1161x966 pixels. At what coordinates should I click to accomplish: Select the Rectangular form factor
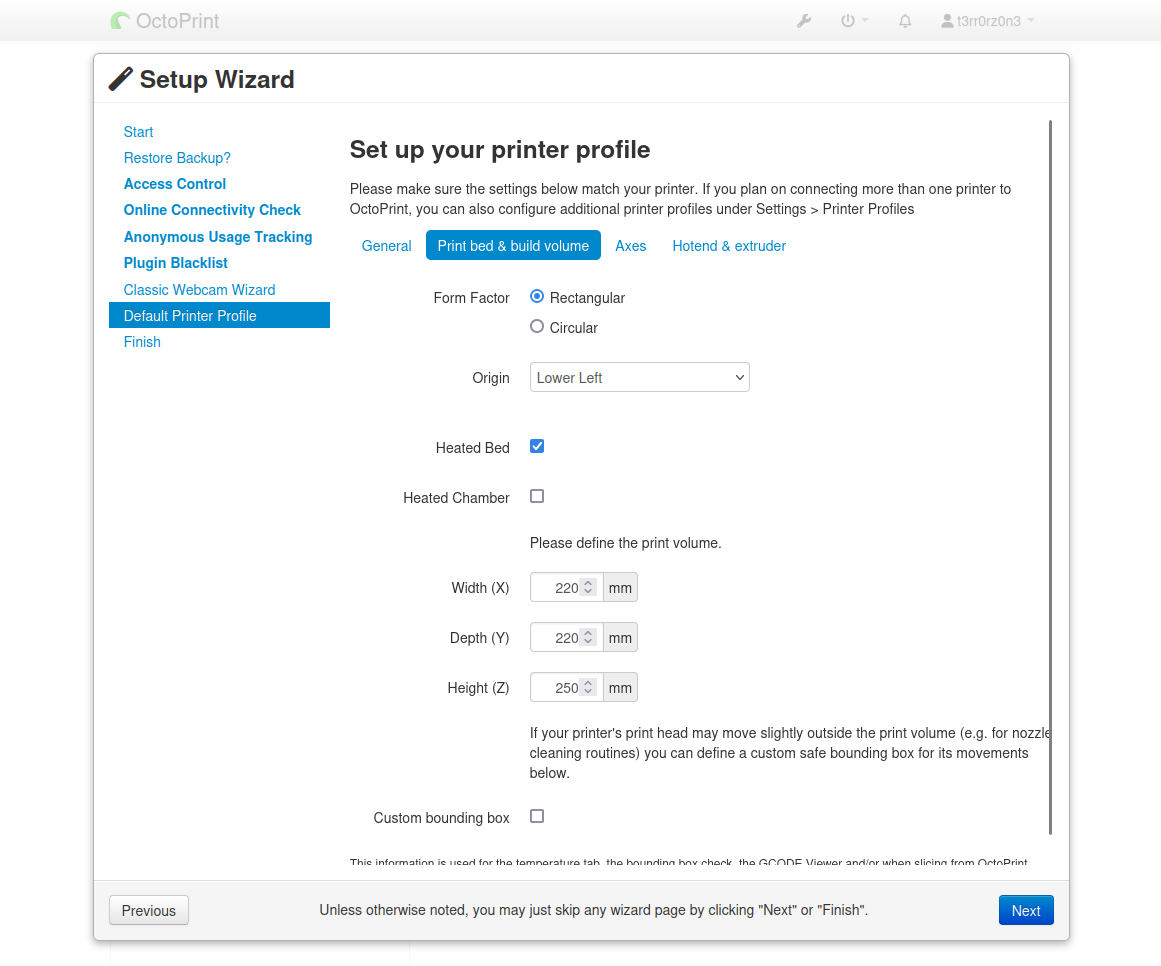coord(537,297)
